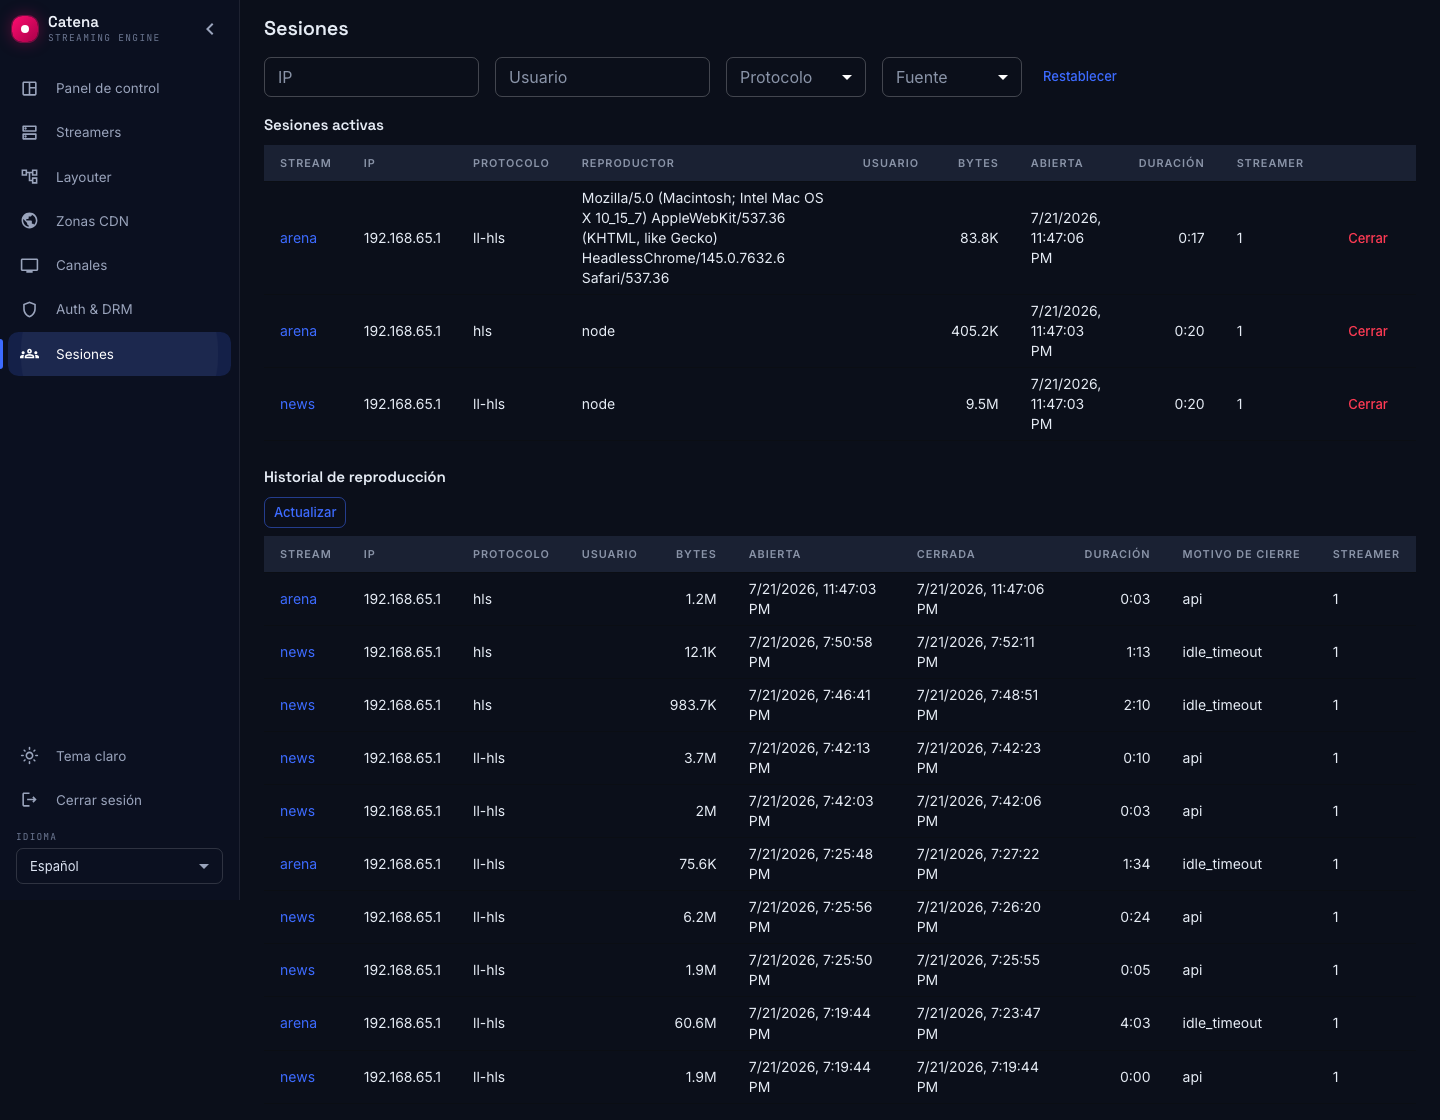Image resolution: width=1440 pixels, height=1120 pixels.
Task: Select Sesiones in the sidebar menu
Action: [x=120, y=354]
